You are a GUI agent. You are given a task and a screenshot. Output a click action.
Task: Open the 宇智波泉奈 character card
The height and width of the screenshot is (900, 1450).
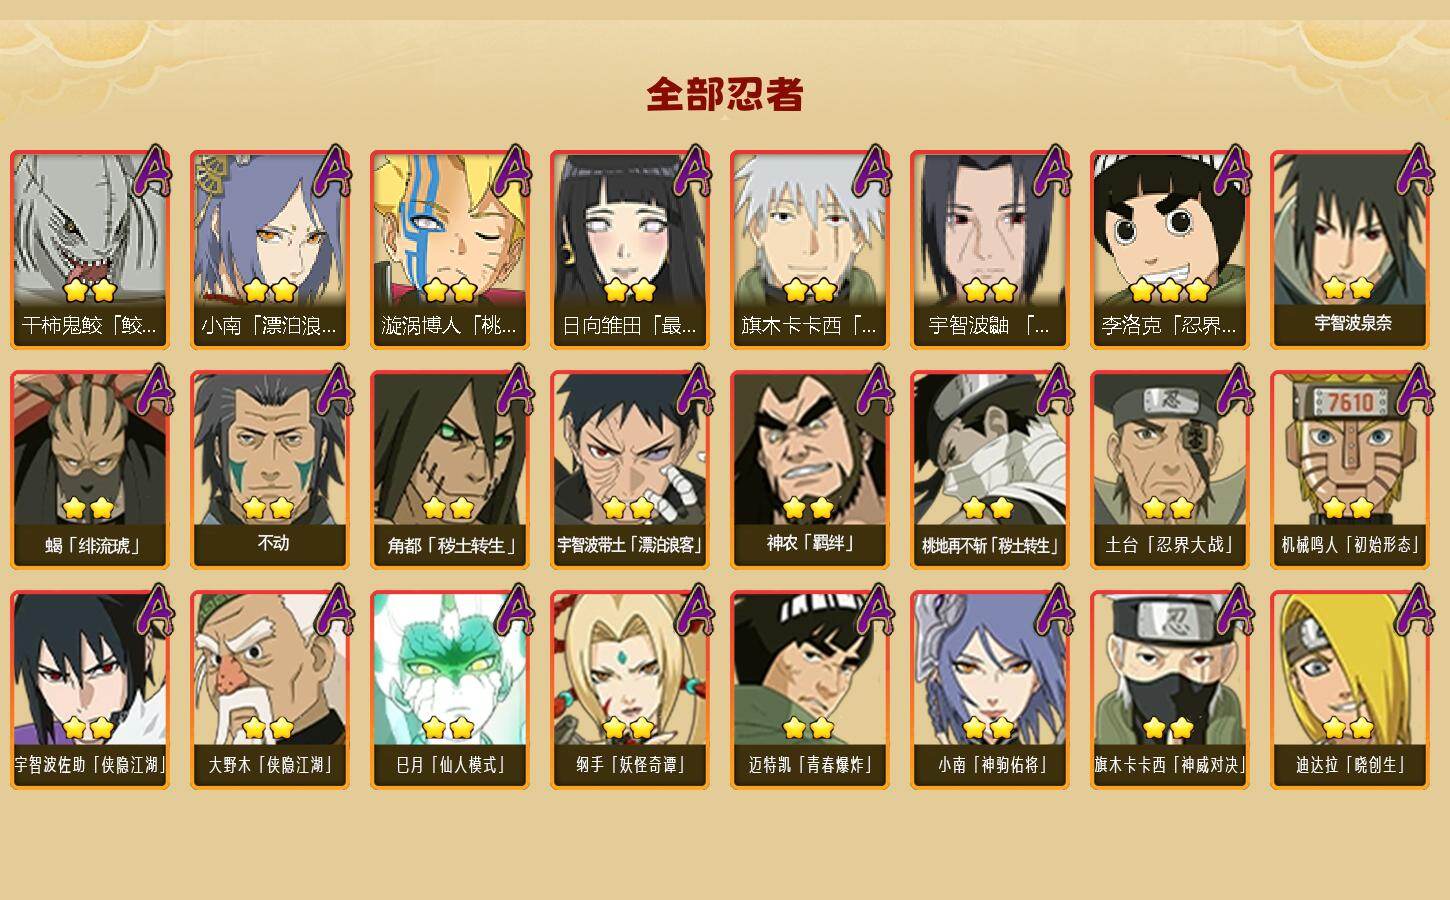click(1350, 250)
